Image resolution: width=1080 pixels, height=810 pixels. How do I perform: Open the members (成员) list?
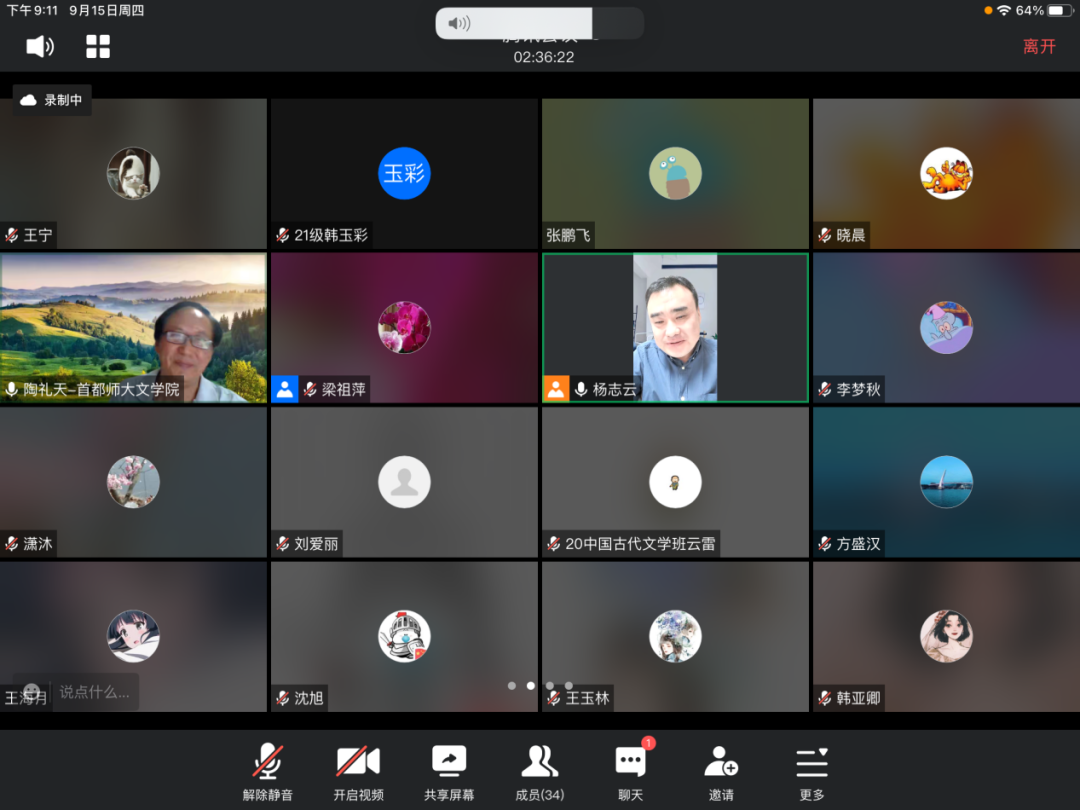tap(539, 773)
